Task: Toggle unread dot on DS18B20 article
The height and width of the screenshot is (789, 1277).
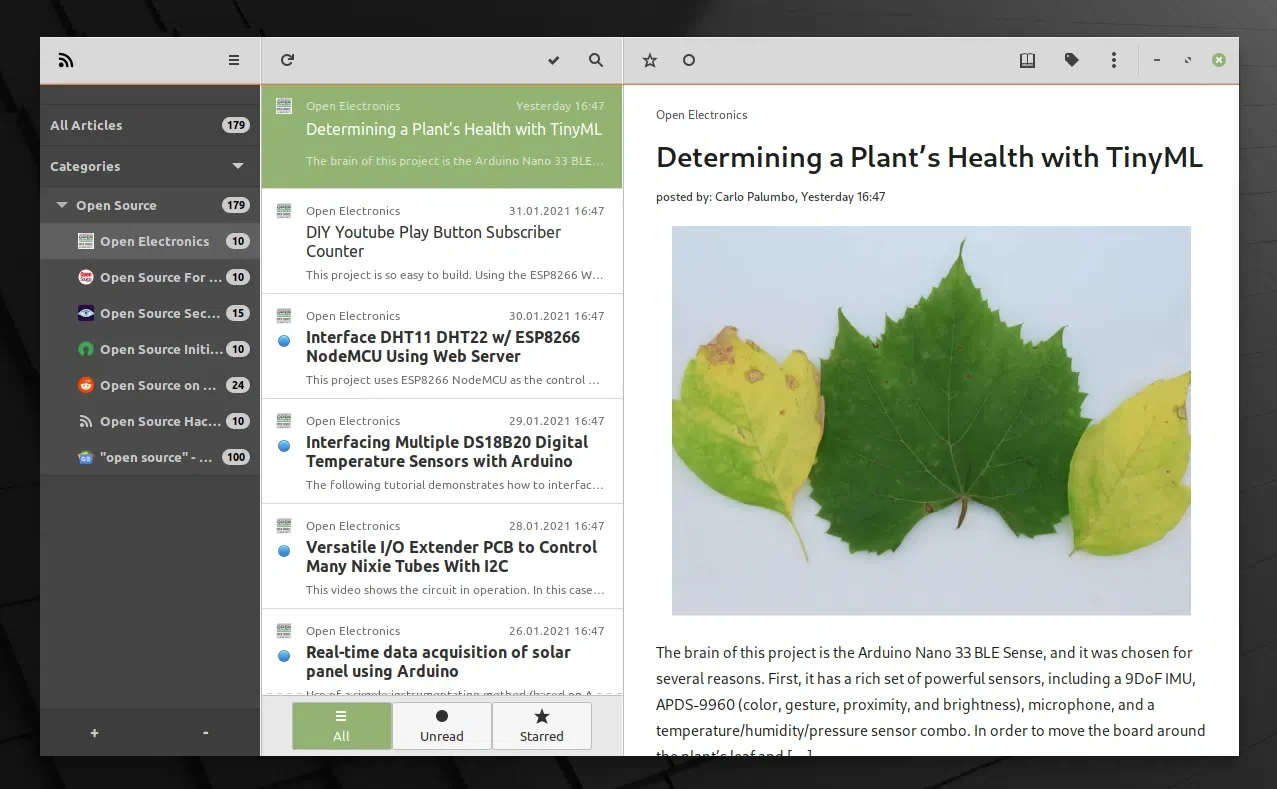Action: click(x=284, y=445)
